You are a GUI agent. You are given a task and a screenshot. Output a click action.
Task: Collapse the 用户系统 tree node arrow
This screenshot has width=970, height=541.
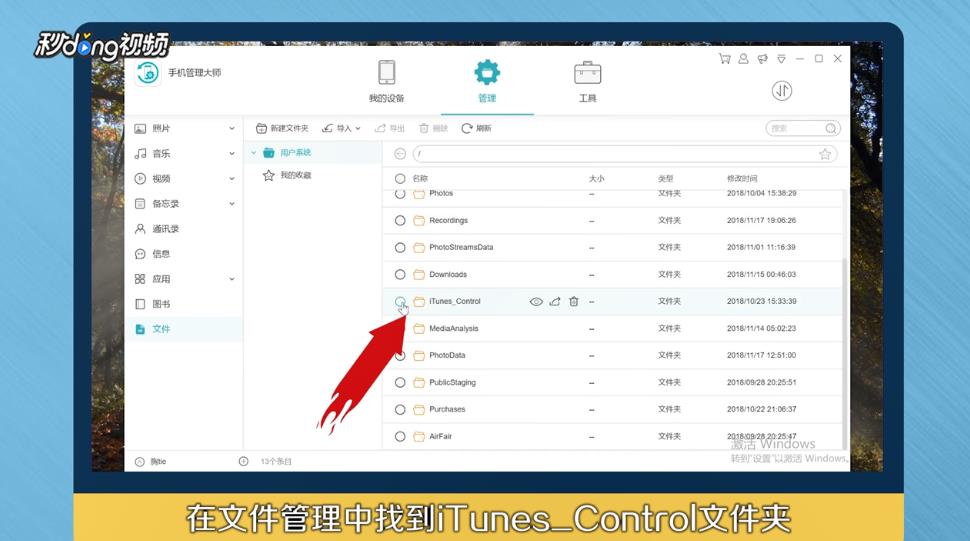click(x=254, y=153)
